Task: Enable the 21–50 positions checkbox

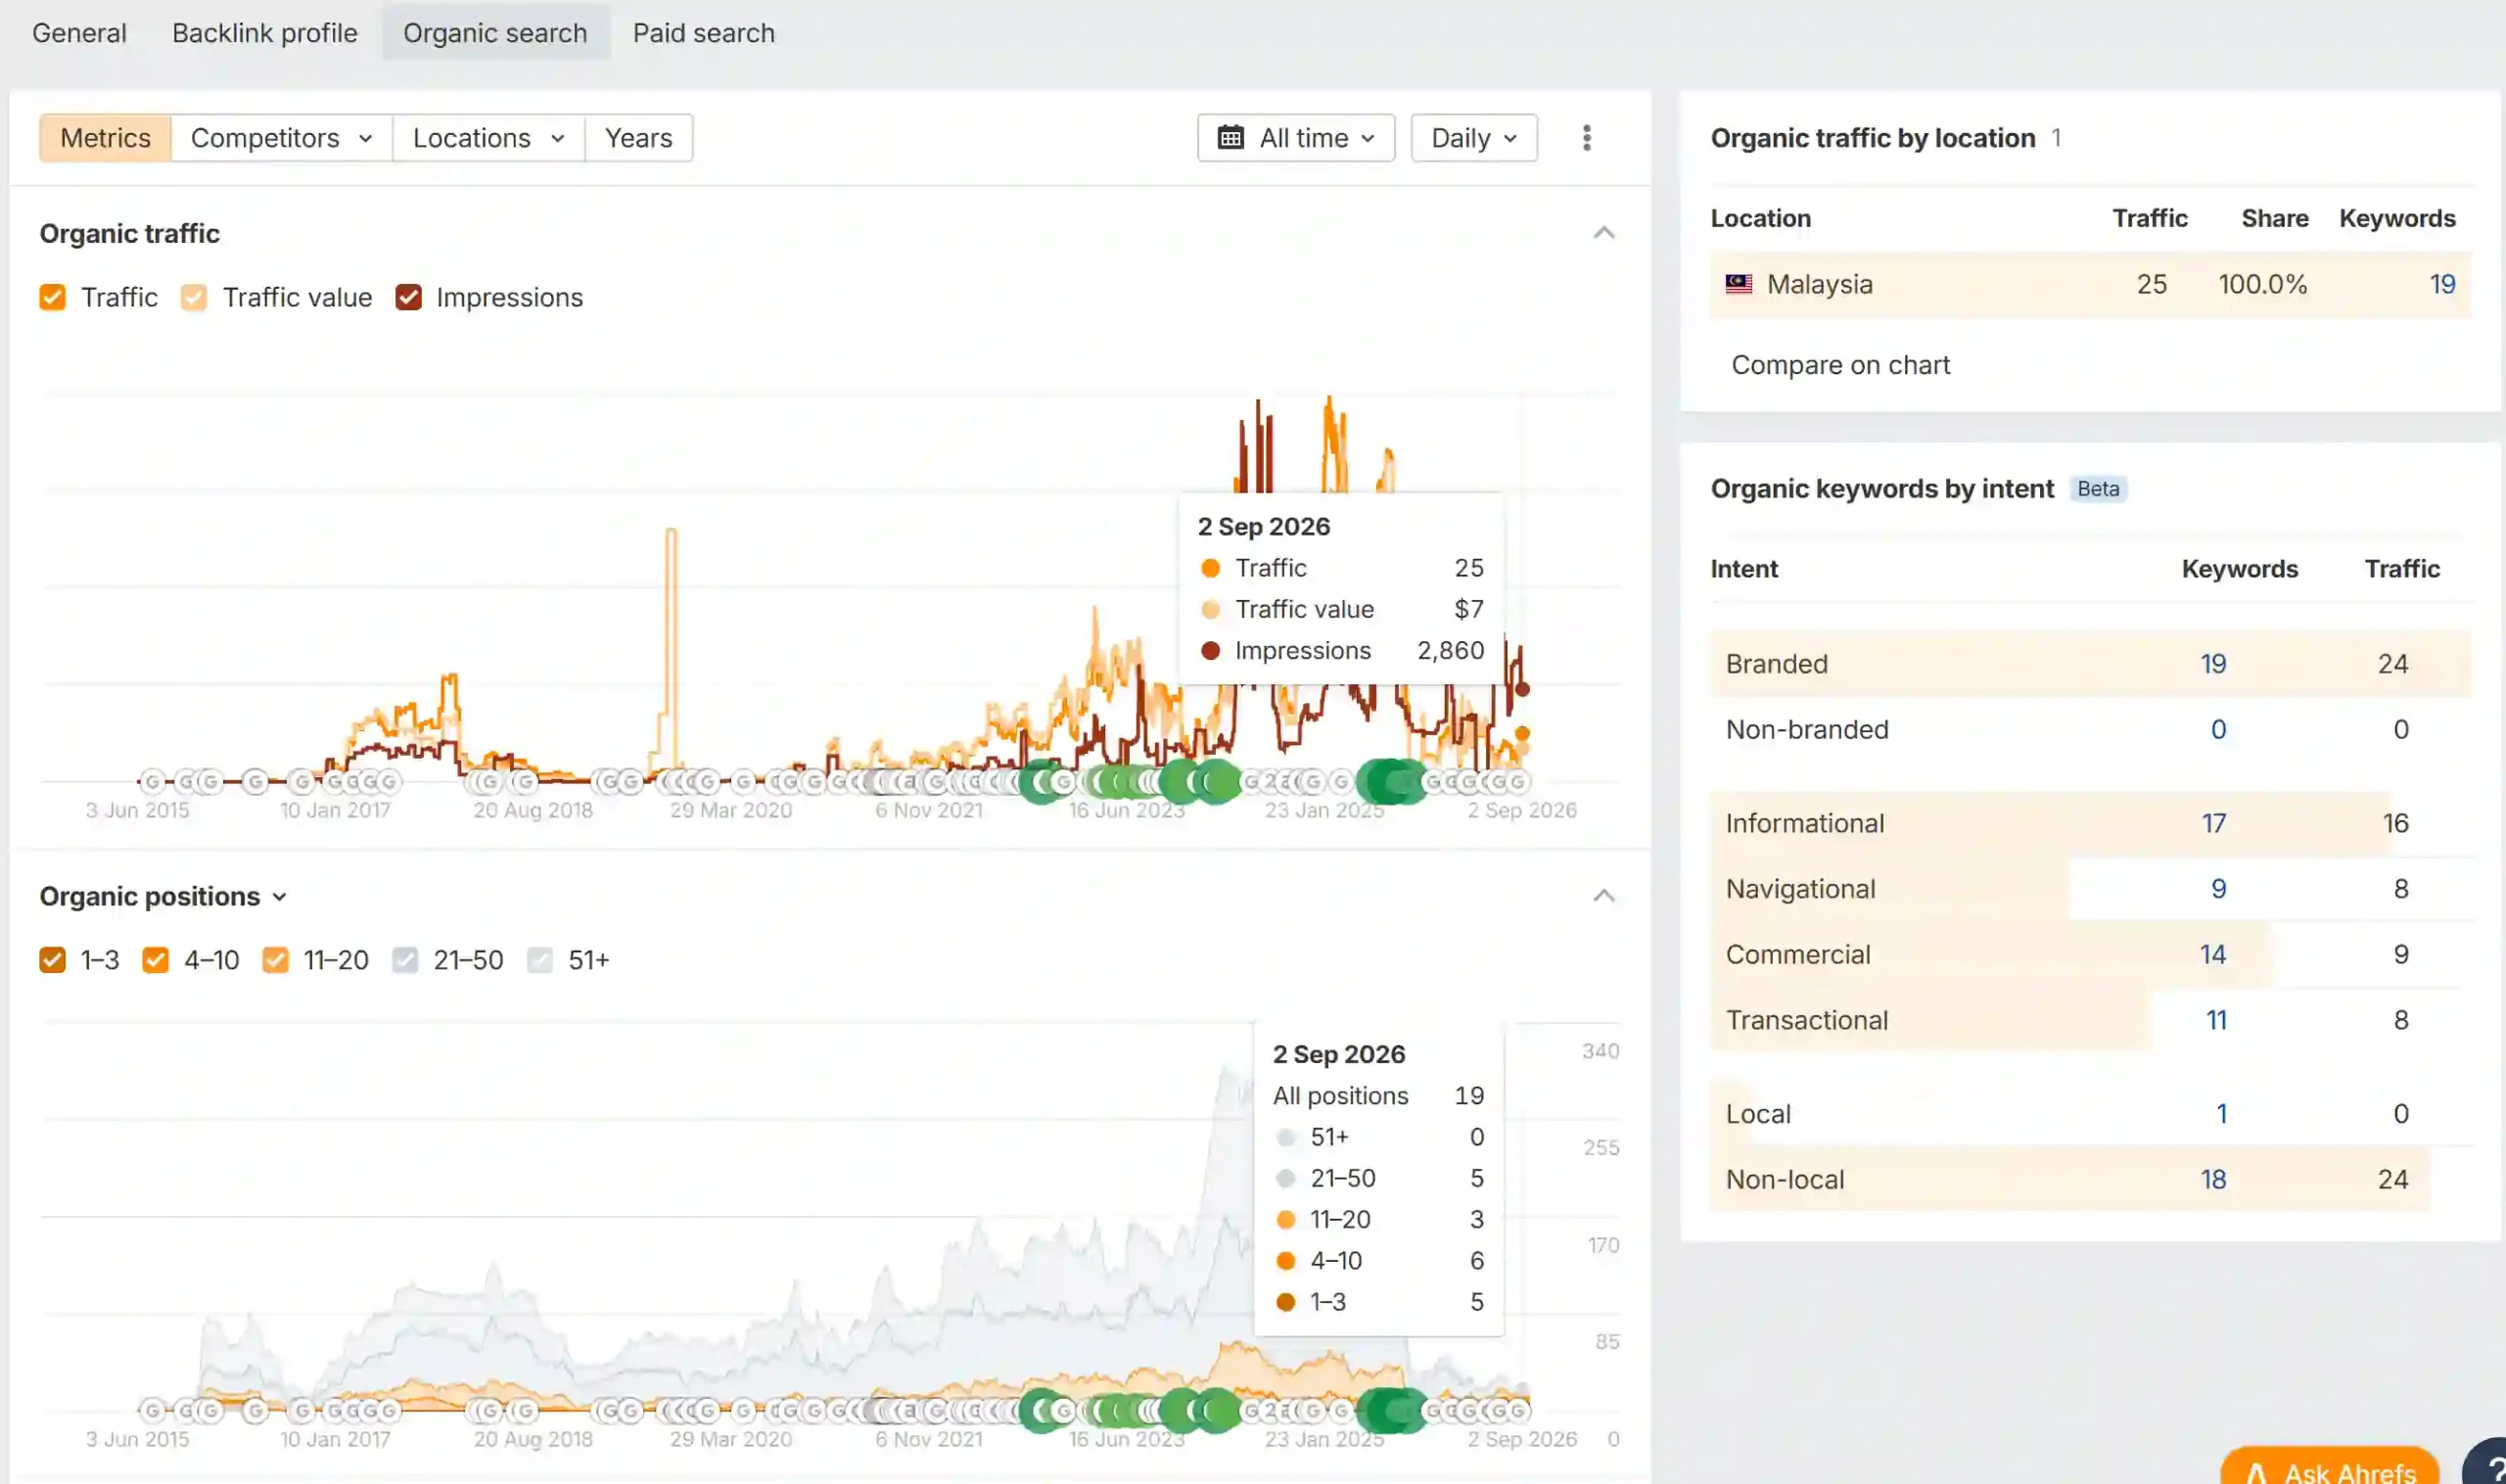Action: 405,961
